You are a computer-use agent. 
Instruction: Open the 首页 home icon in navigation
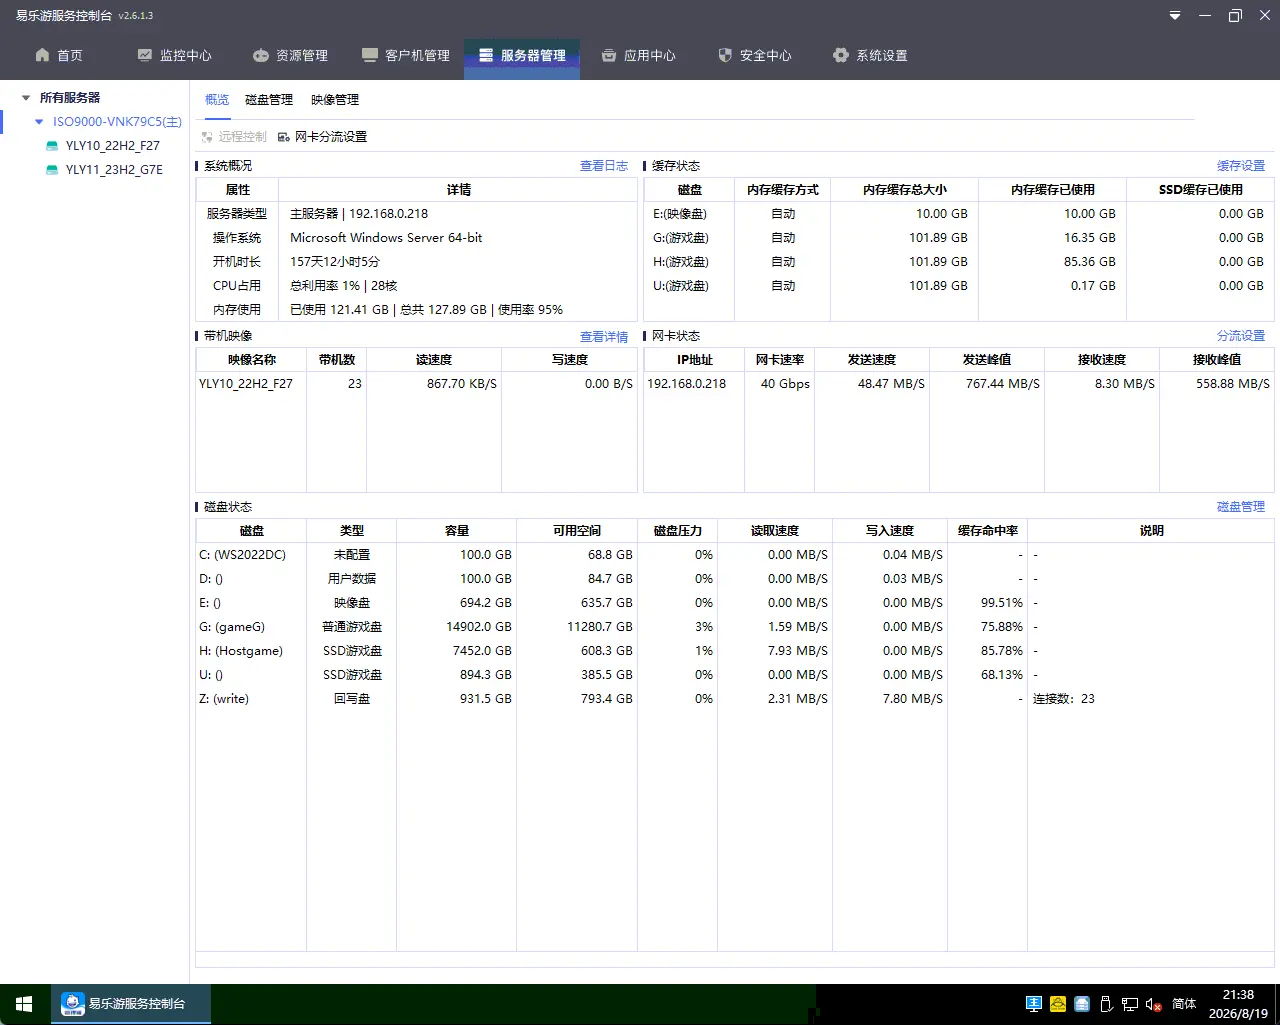(42, 55)
